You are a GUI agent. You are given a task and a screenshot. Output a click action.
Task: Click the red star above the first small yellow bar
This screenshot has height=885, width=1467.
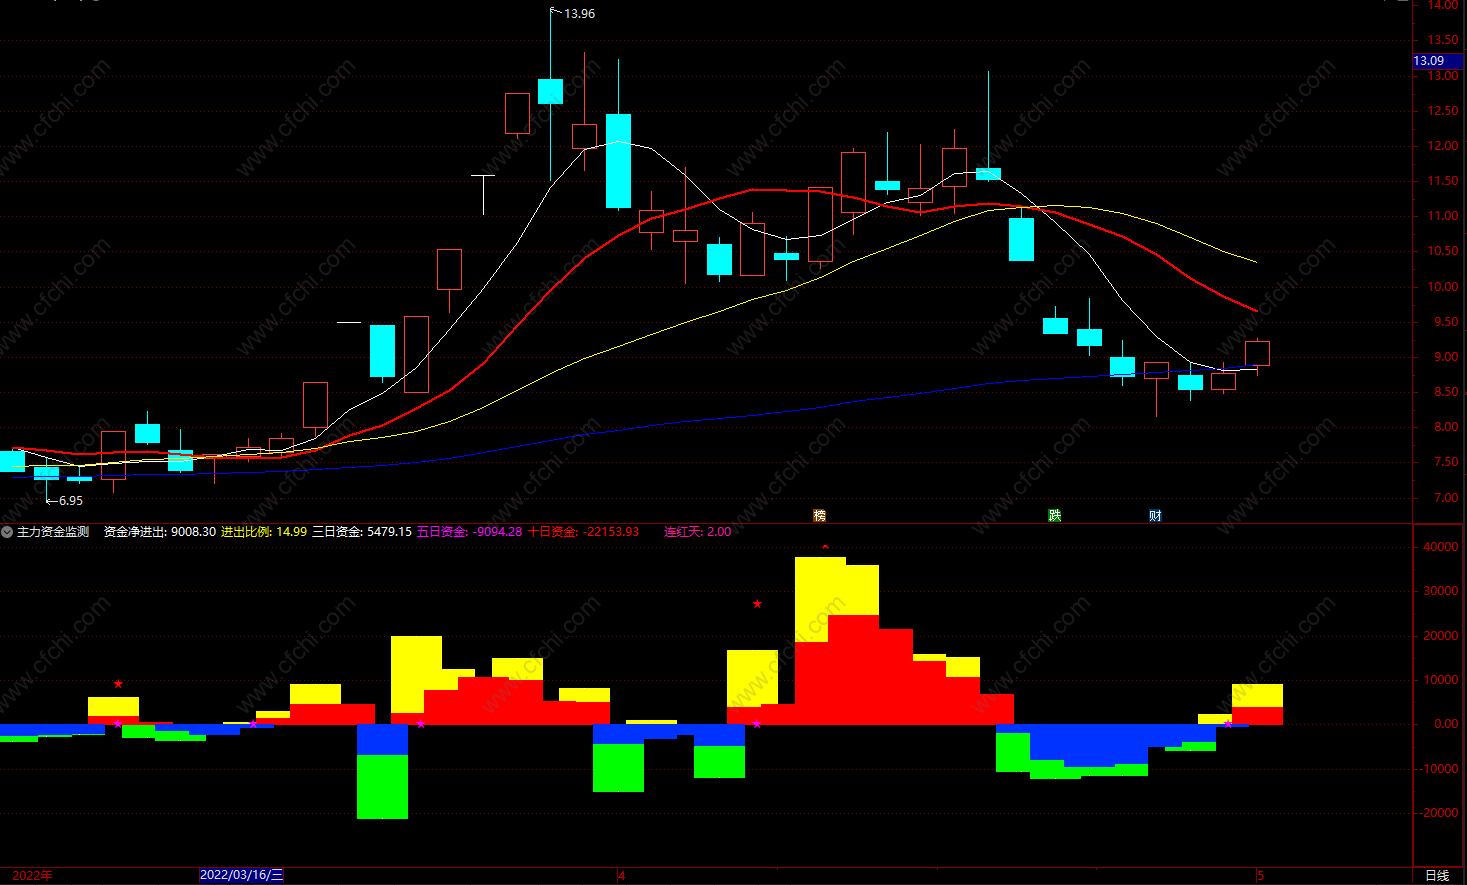118,684
